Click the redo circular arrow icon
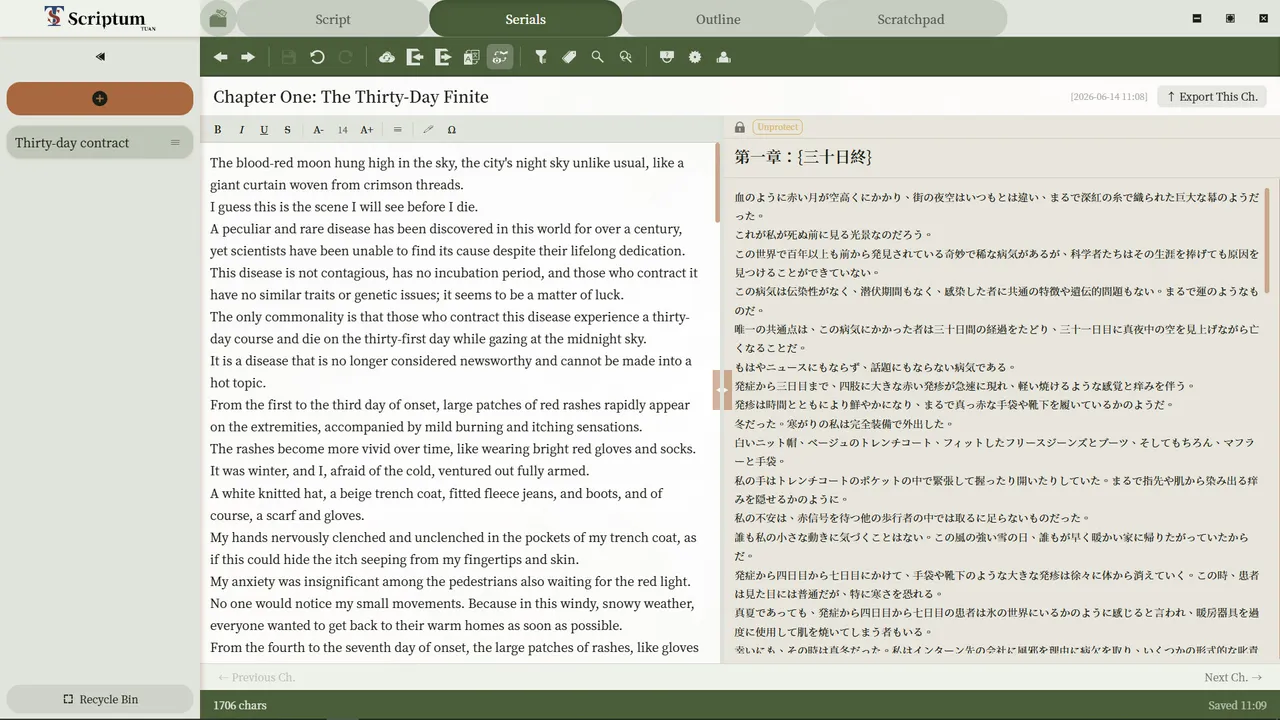This screenshot has height=720, width=1280. (x=345, y=57)
